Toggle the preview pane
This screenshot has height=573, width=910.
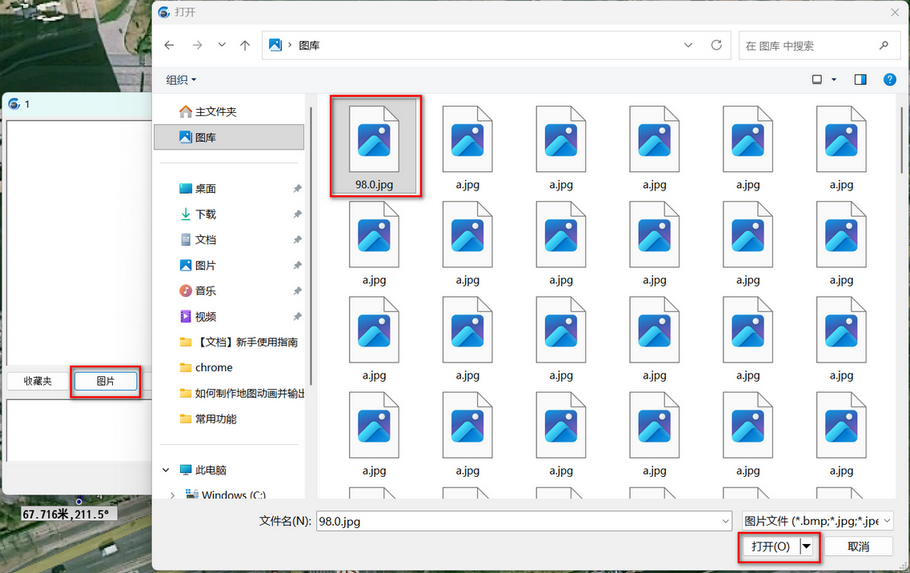point(860,80)
